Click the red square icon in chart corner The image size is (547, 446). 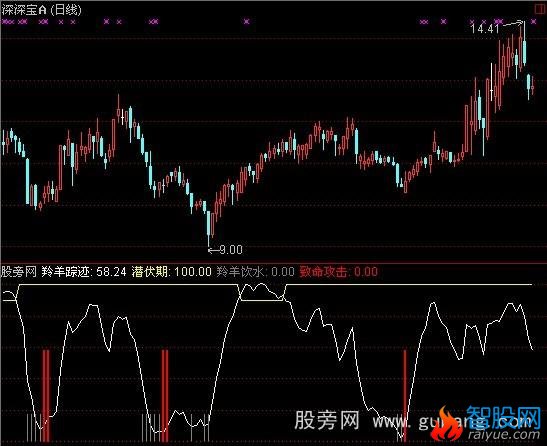[540, 9]
